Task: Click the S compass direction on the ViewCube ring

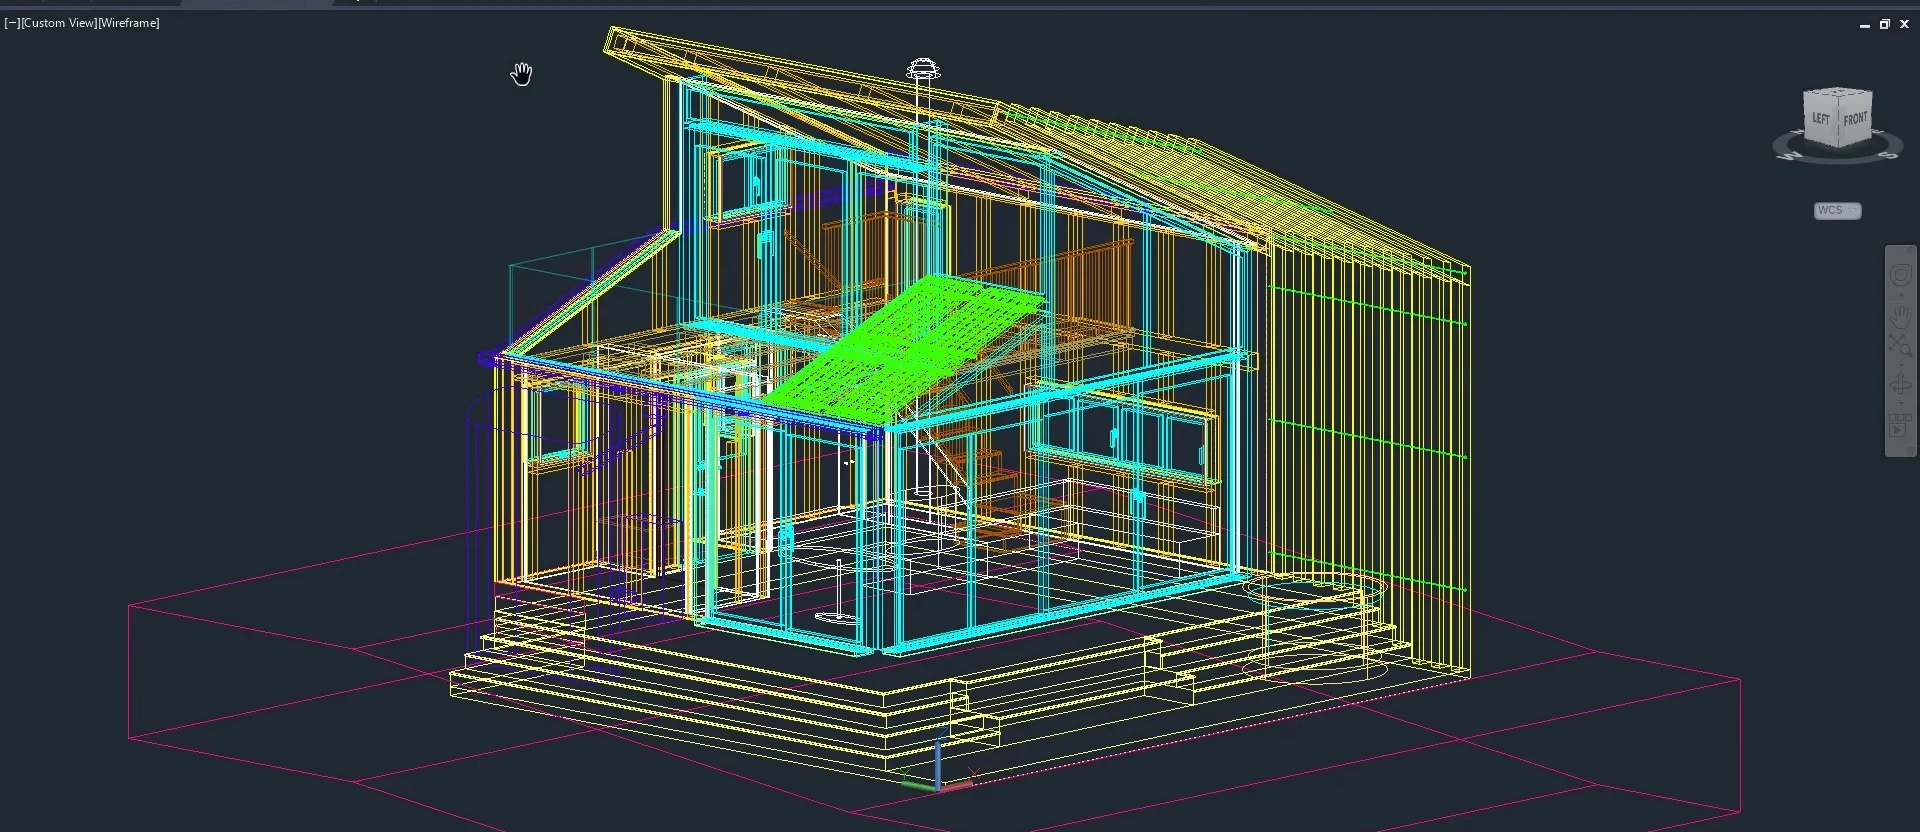Action: 1888,156
